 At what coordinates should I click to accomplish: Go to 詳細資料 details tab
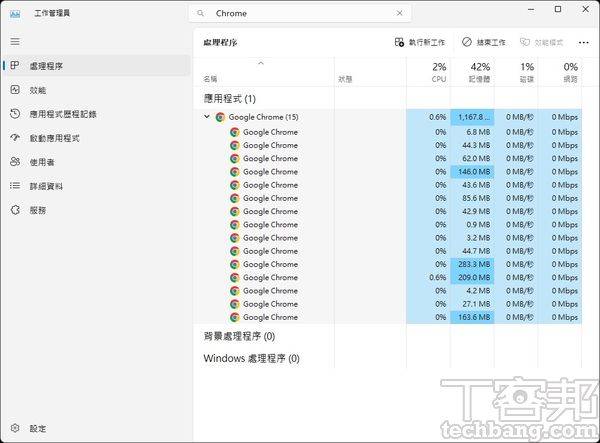coord(97,186)
